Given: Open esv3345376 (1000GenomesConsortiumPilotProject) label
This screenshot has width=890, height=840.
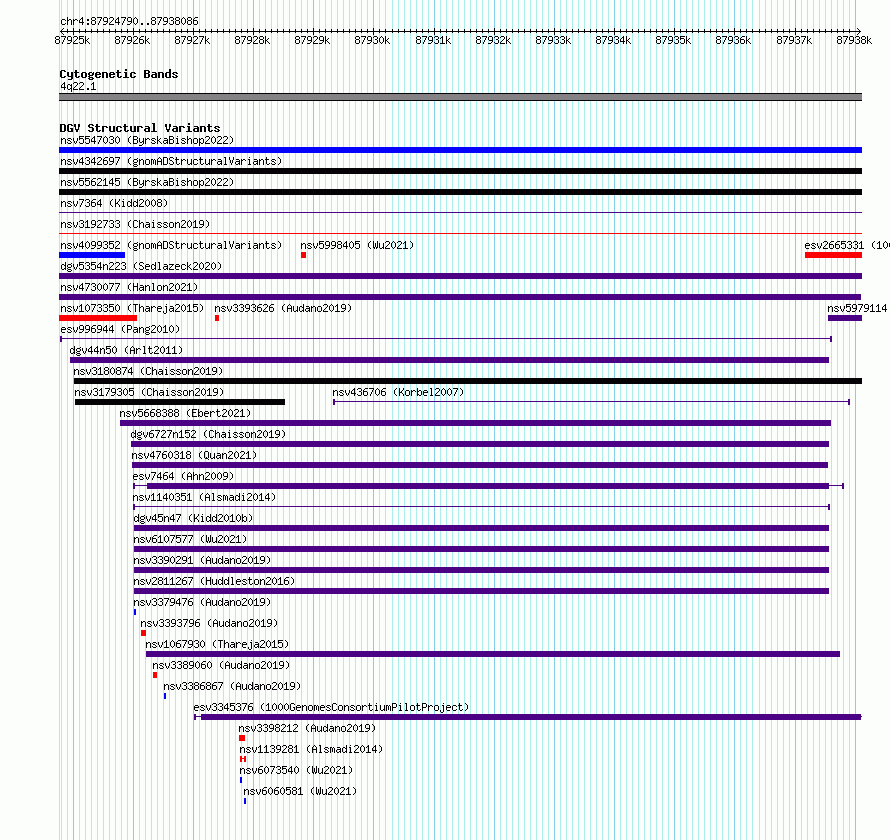Looking at the screenshot, I should 331,707.
